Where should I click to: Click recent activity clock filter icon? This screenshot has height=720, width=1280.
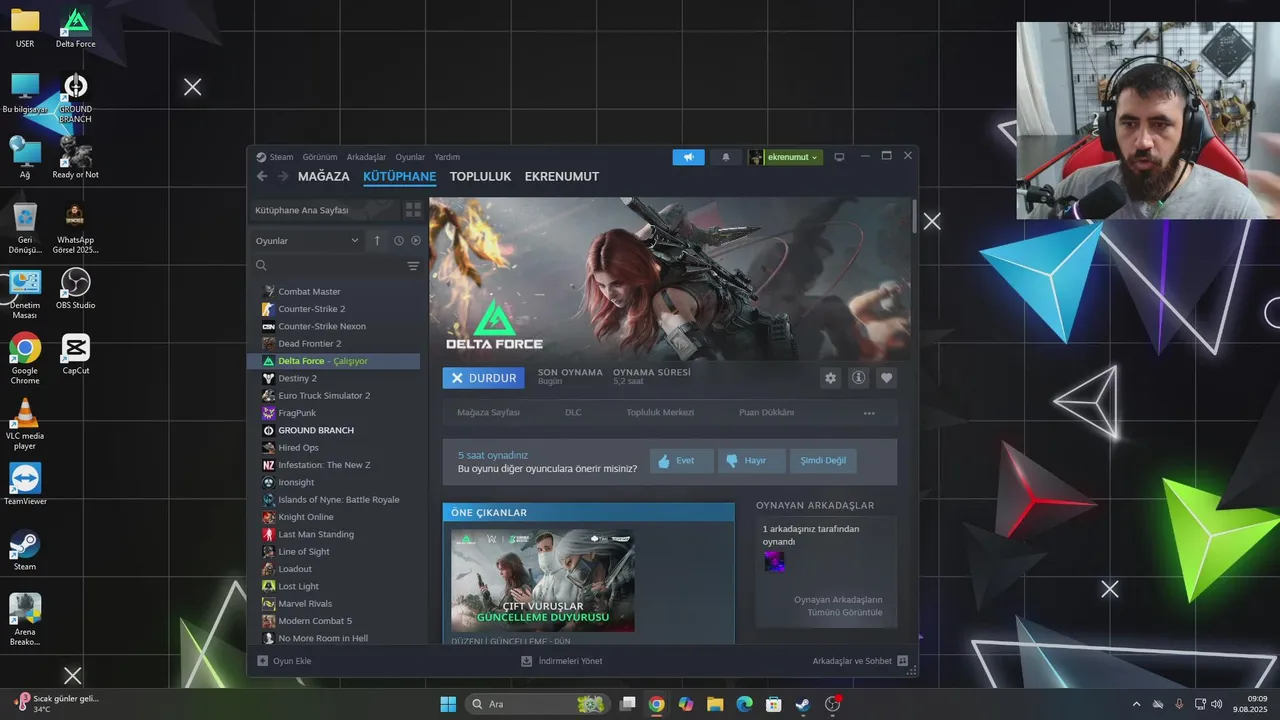[398, 240]
